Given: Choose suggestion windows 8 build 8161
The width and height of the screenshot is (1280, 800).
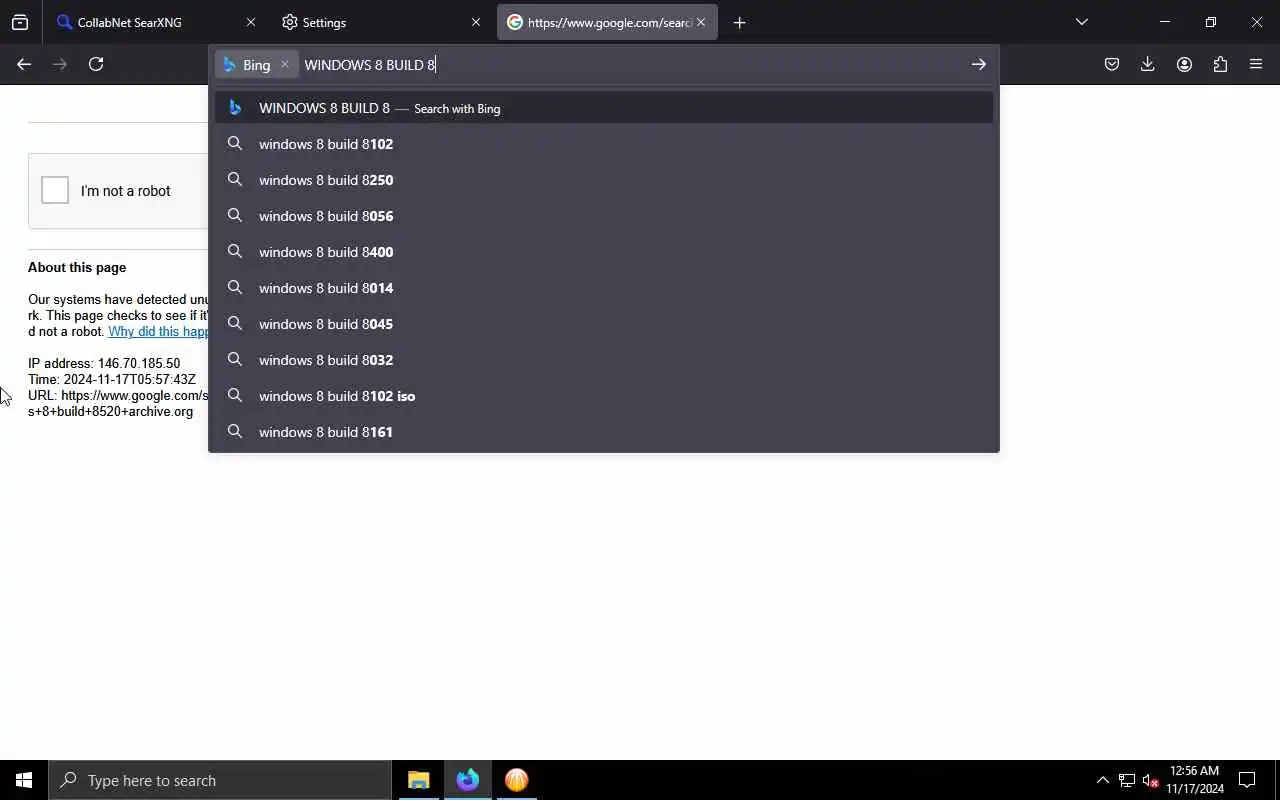Looking at the screenshot, I should point(604,432).
